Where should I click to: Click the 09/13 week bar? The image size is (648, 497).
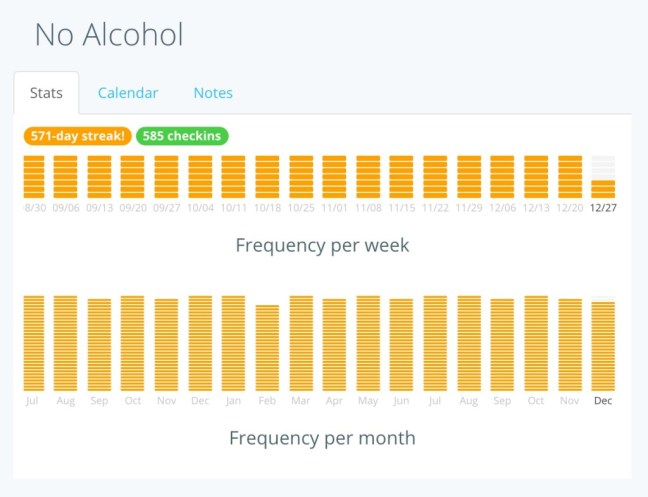(x=99, y=177)
